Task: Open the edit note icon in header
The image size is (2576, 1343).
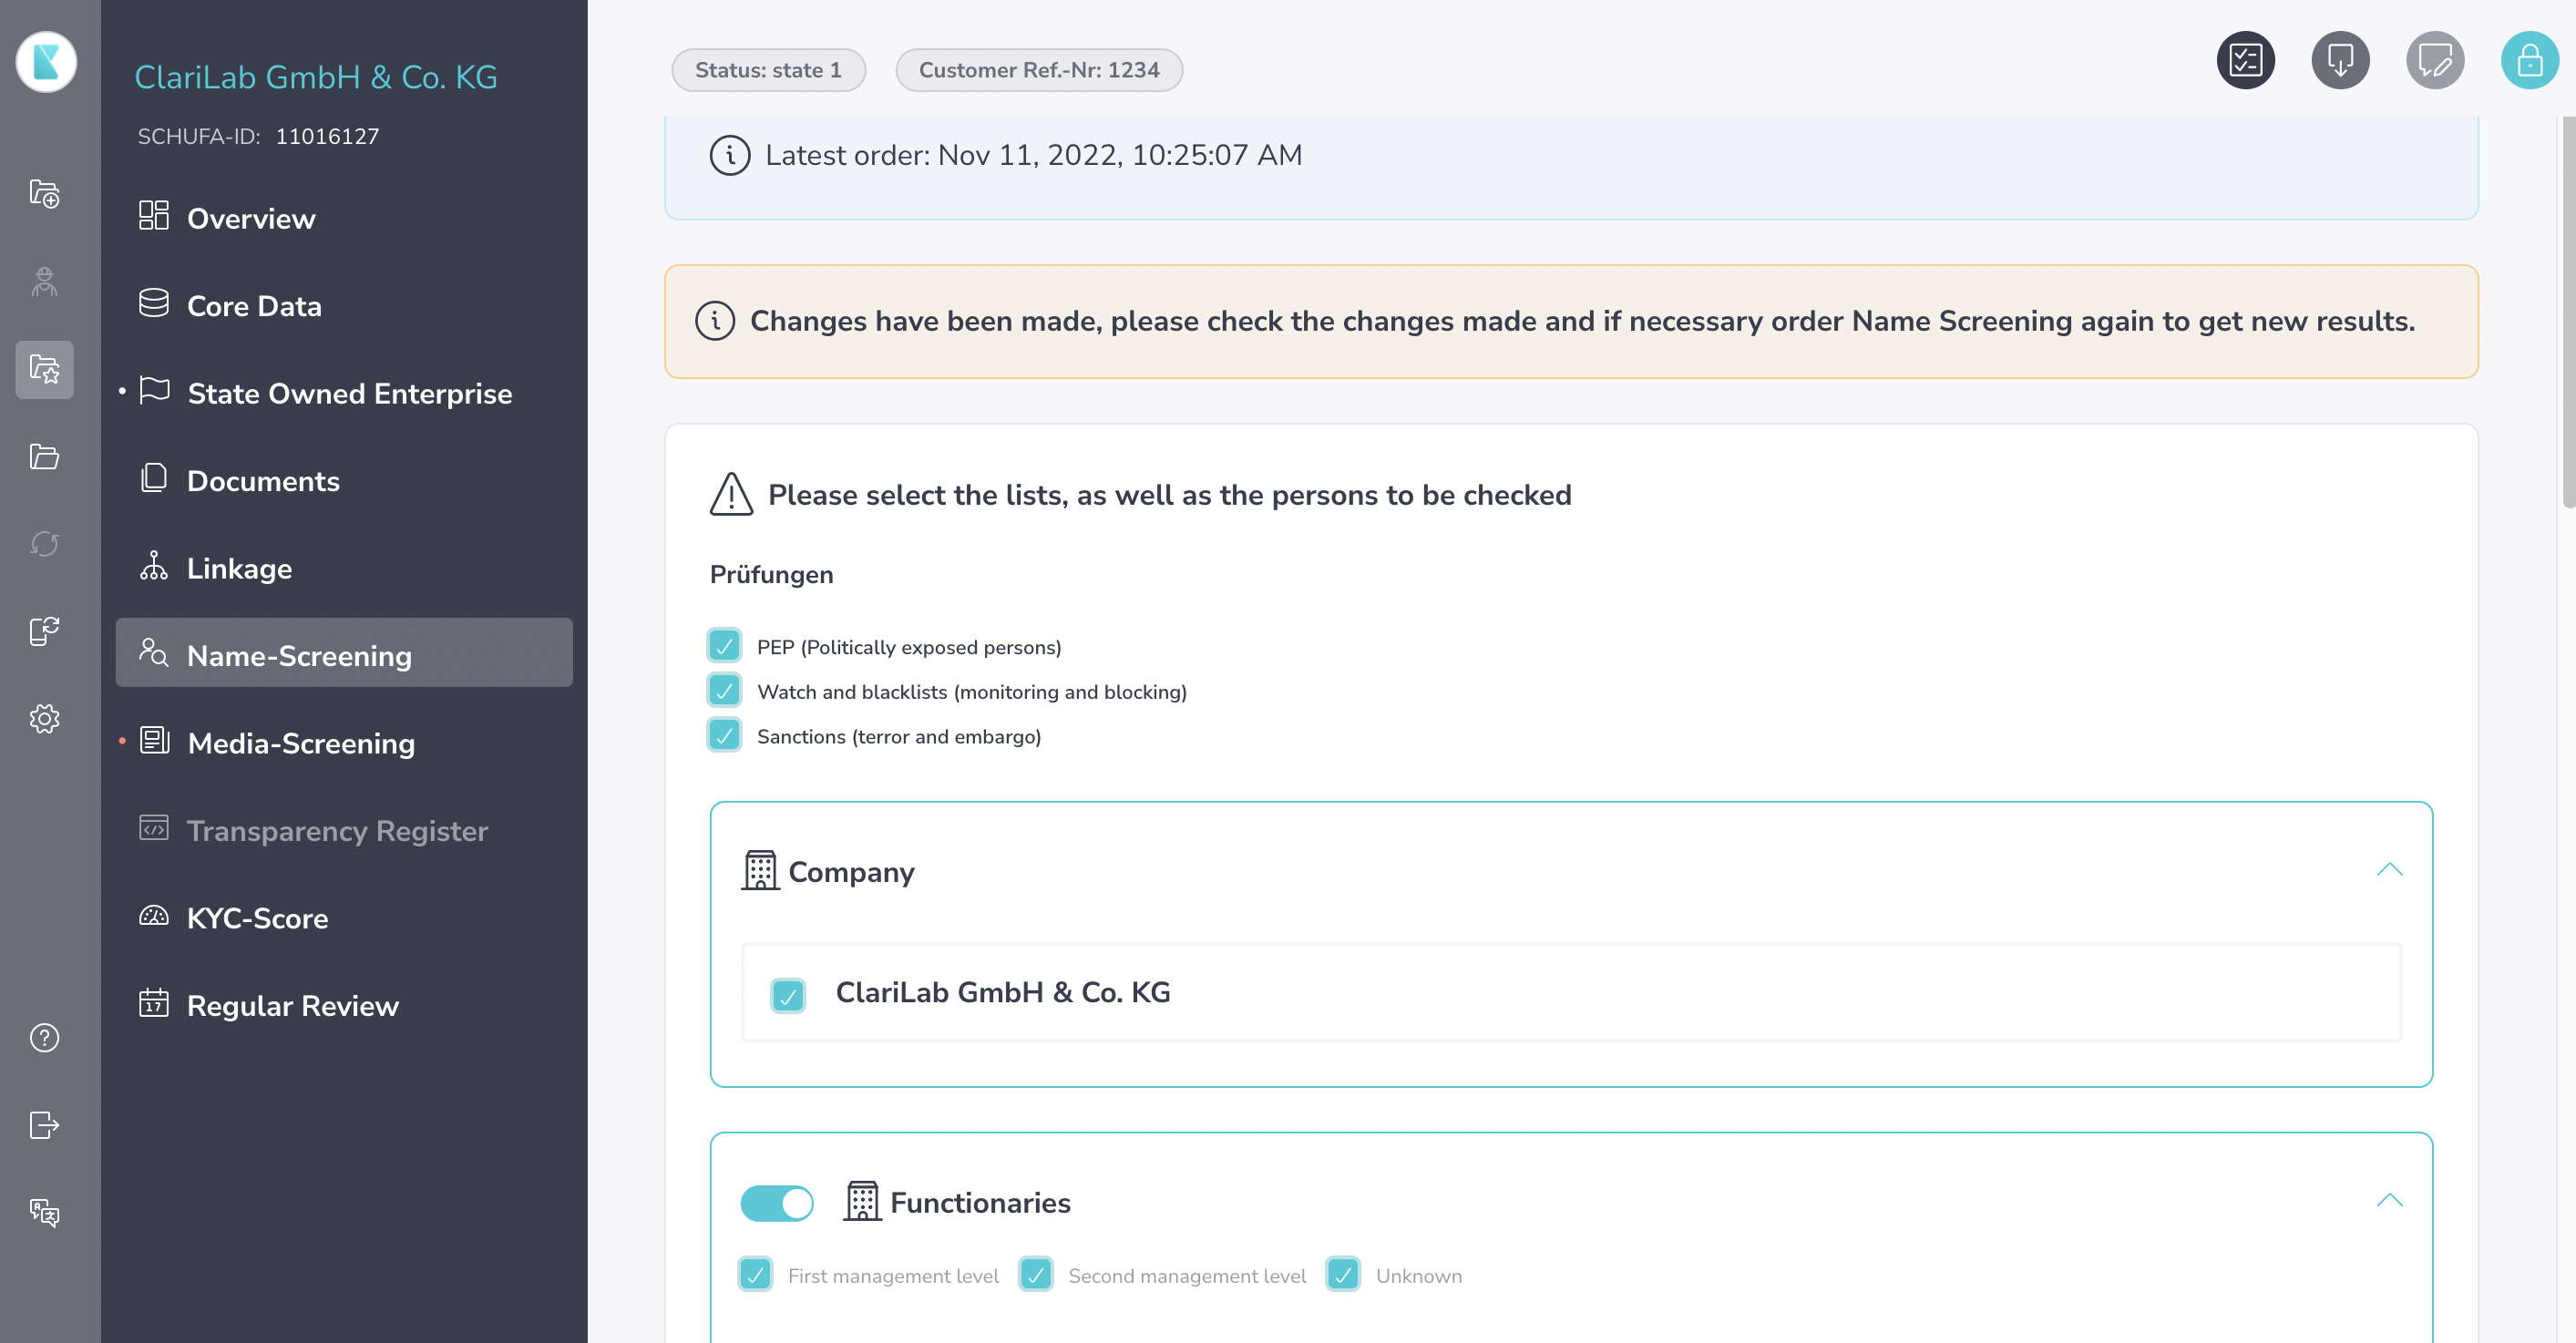Action: (2434, 61)
